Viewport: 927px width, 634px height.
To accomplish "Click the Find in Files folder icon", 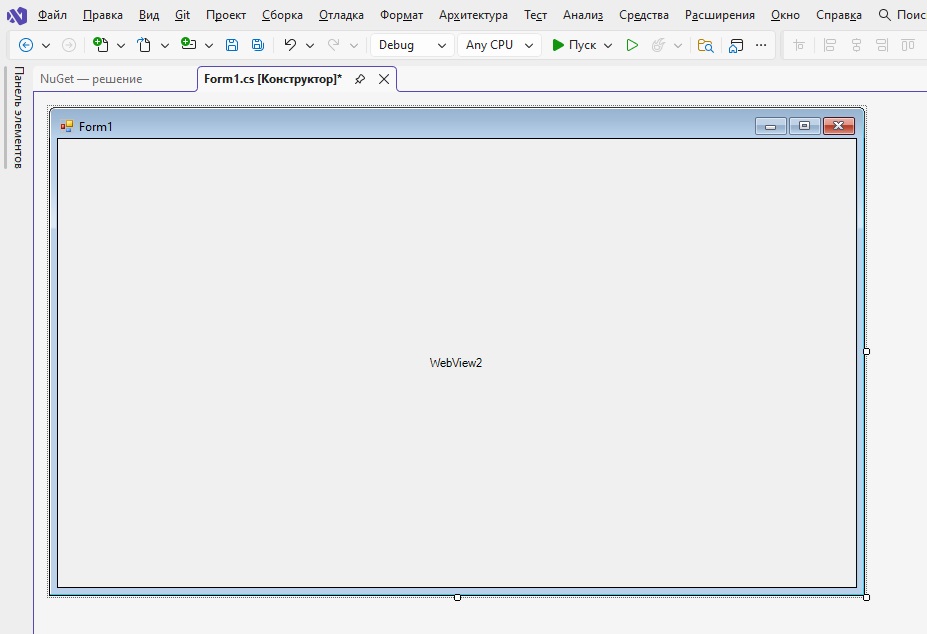I will click(x=706, y=45).
